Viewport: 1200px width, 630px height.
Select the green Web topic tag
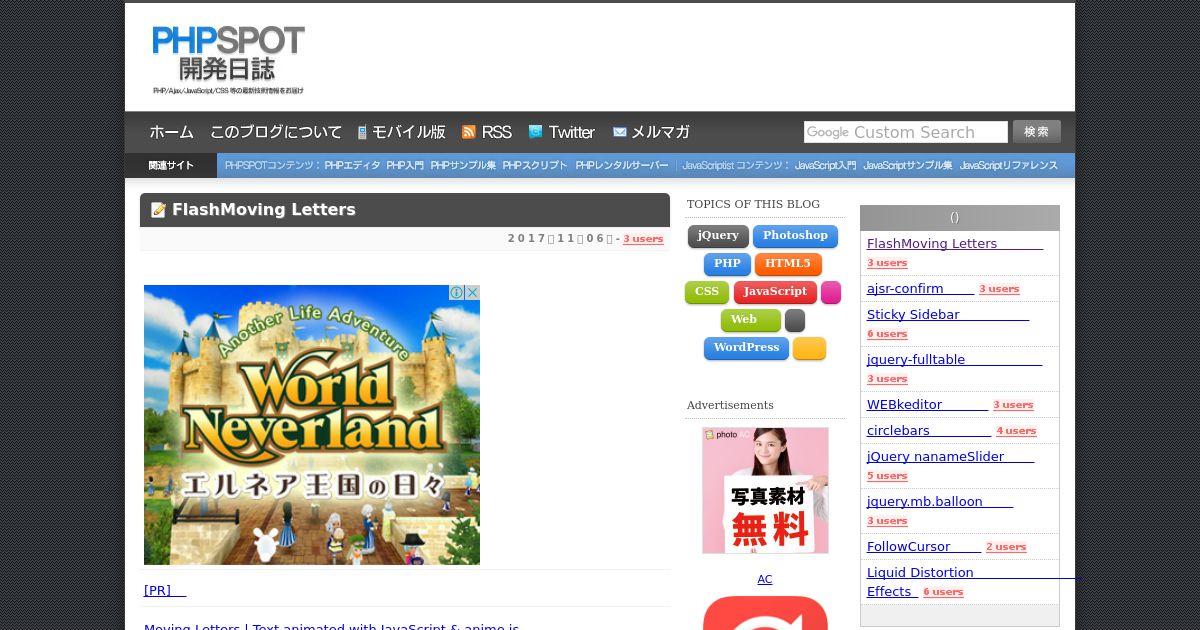click(x=750, y=320)
